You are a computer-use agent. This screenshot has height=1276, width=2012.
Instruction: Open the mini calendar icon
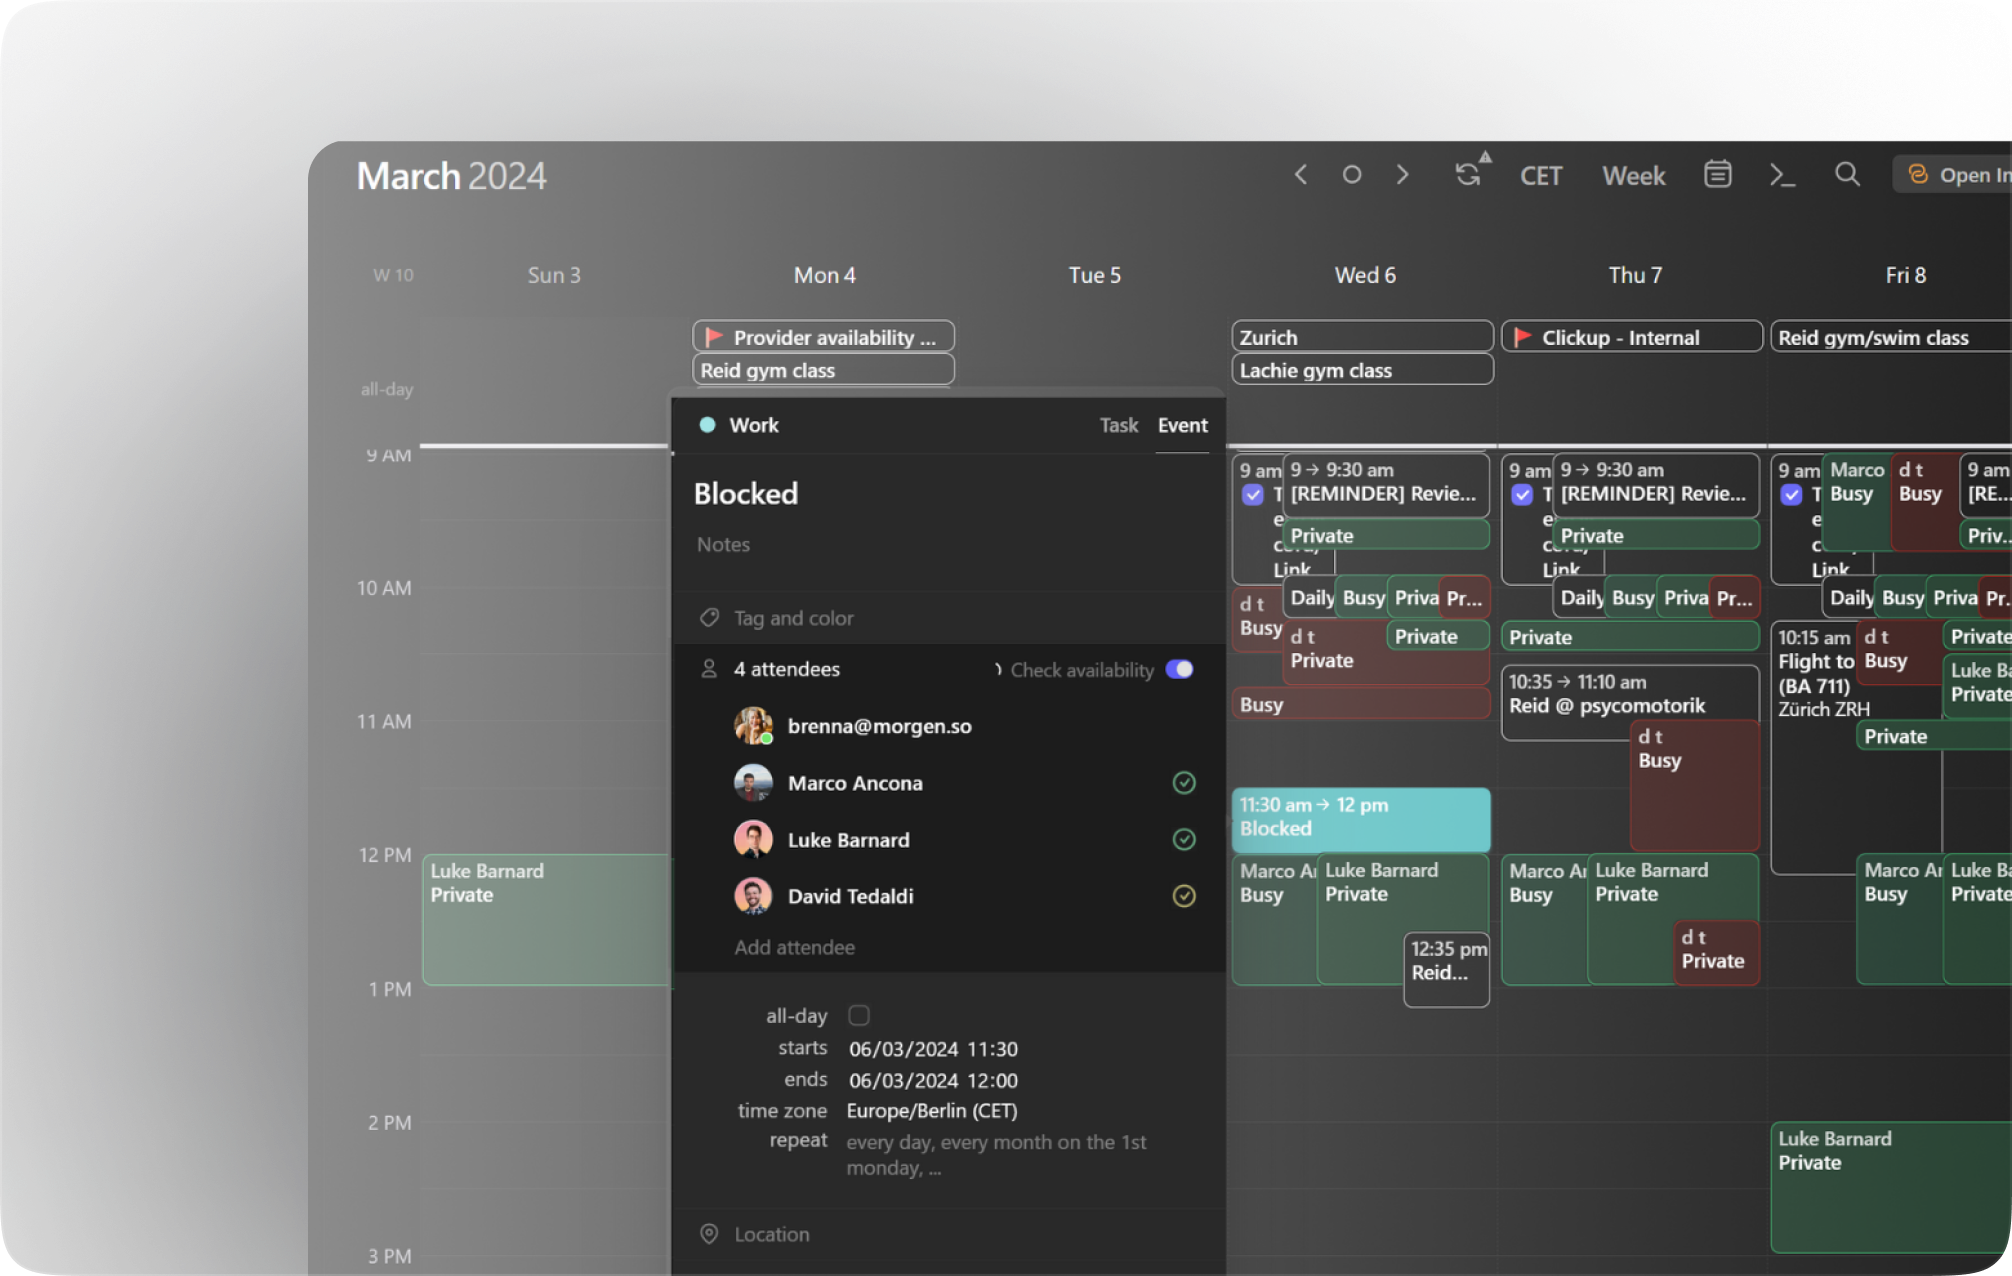(x=1717, y=175)
